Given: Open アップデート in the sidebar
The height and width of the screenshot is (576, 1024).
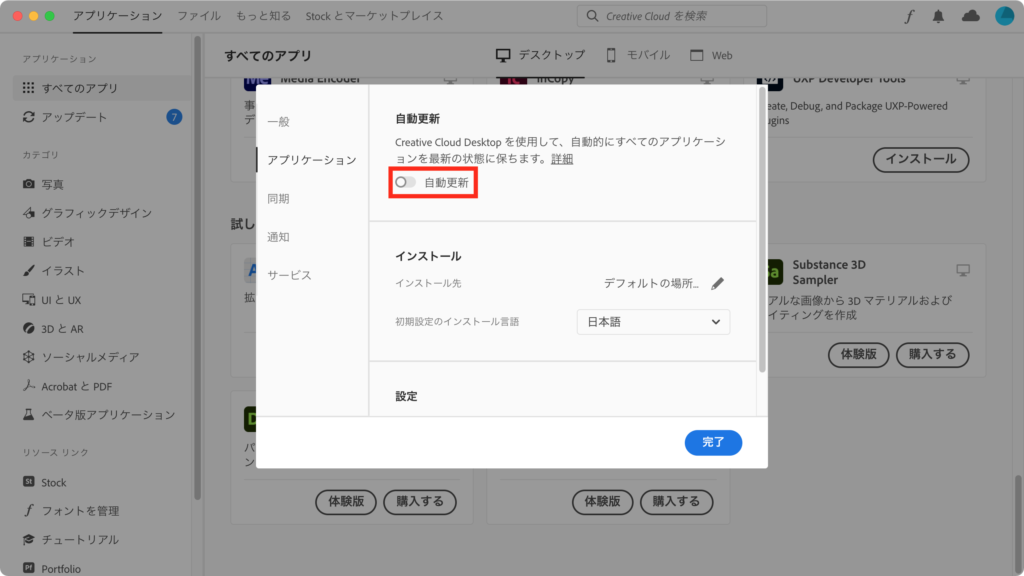Looking at the screenshot, I should [74, 117].
